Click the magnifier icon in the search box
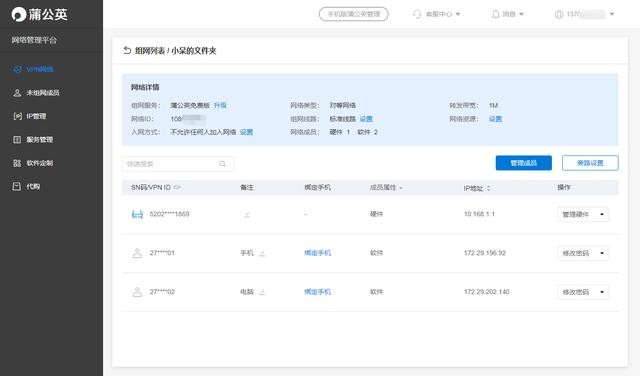This screenshot has width=640, height=376. [x=222, y=164]
